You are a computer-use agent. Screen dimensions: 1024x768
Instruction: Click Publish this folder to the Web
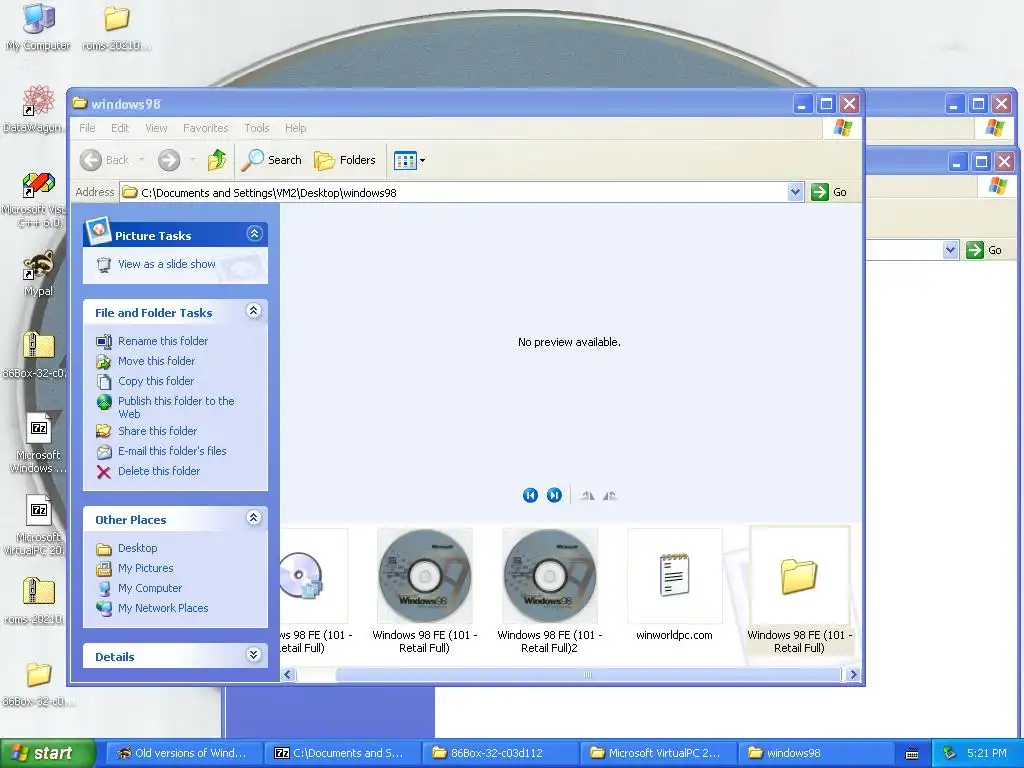click(x=176, y=408)
